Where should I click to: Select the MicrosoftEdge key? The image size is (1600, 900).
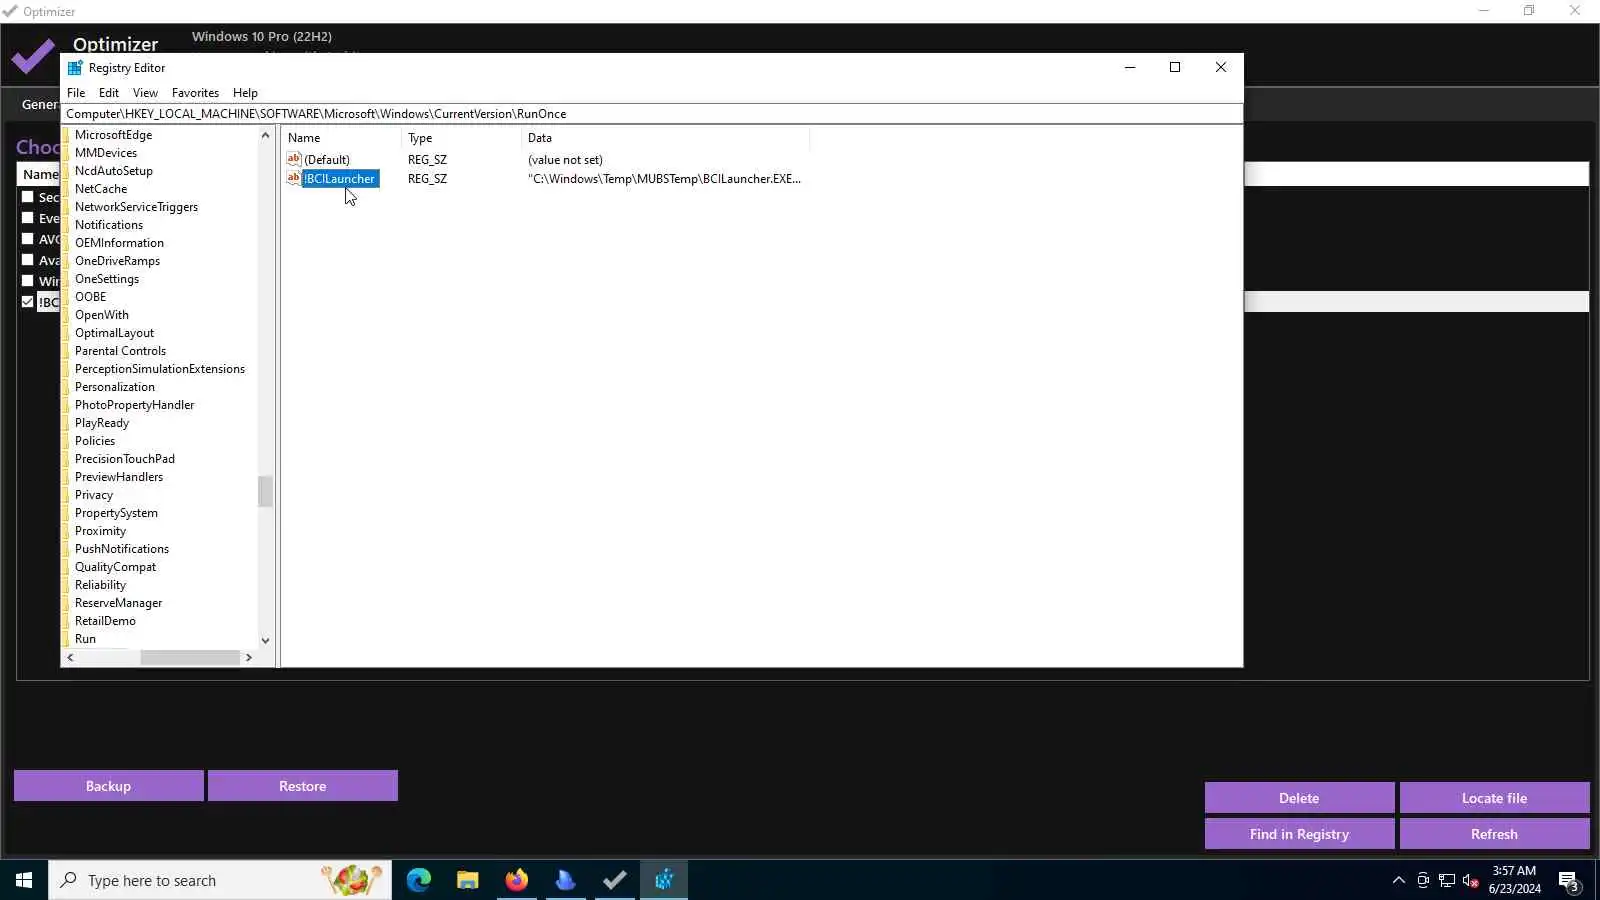(x=113, y=135)
